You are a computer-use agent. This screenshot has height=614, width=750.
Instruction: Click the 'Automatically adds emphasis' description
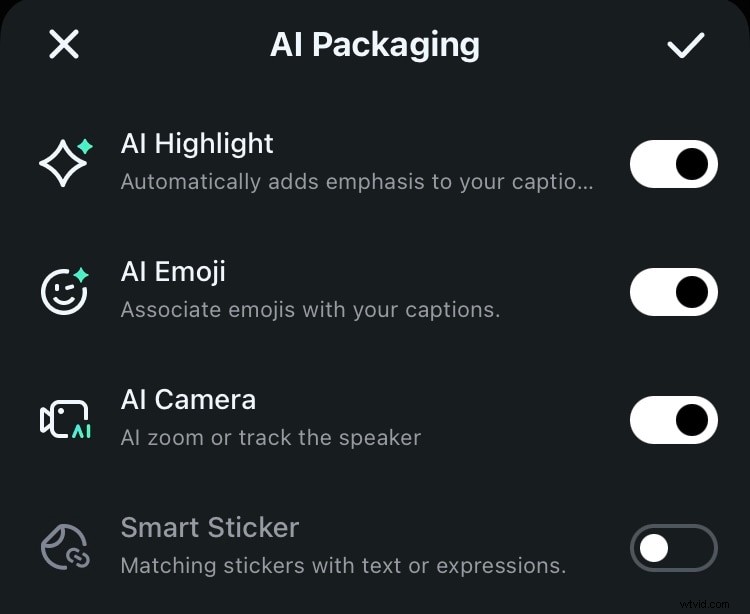click(357, 182)
